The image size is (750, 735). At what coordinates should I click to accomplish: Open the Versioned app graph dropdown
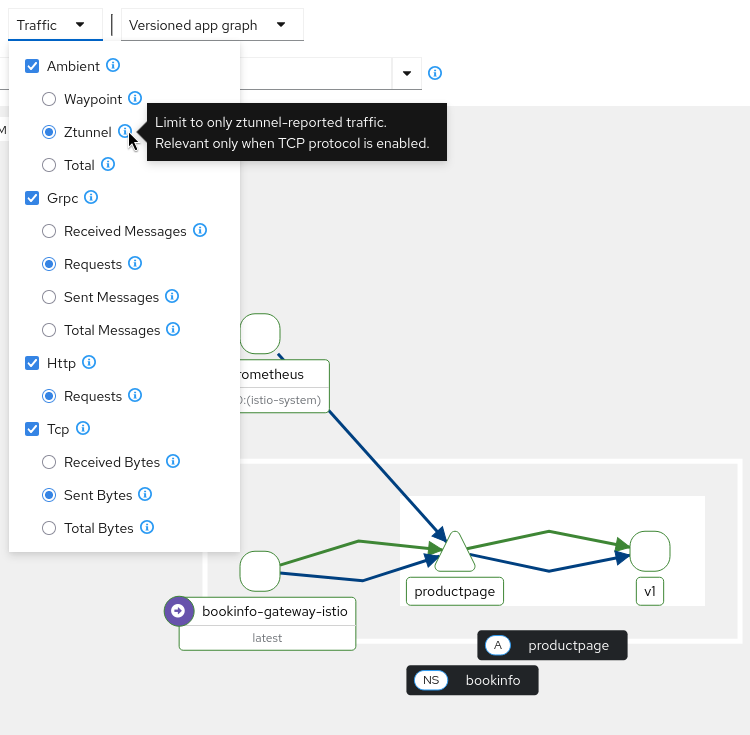(211, 25)
